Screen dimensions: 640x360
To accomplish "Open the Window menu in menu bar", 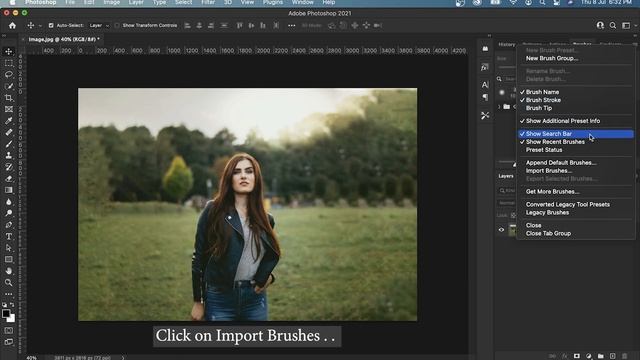I will [x=302, y=2].
